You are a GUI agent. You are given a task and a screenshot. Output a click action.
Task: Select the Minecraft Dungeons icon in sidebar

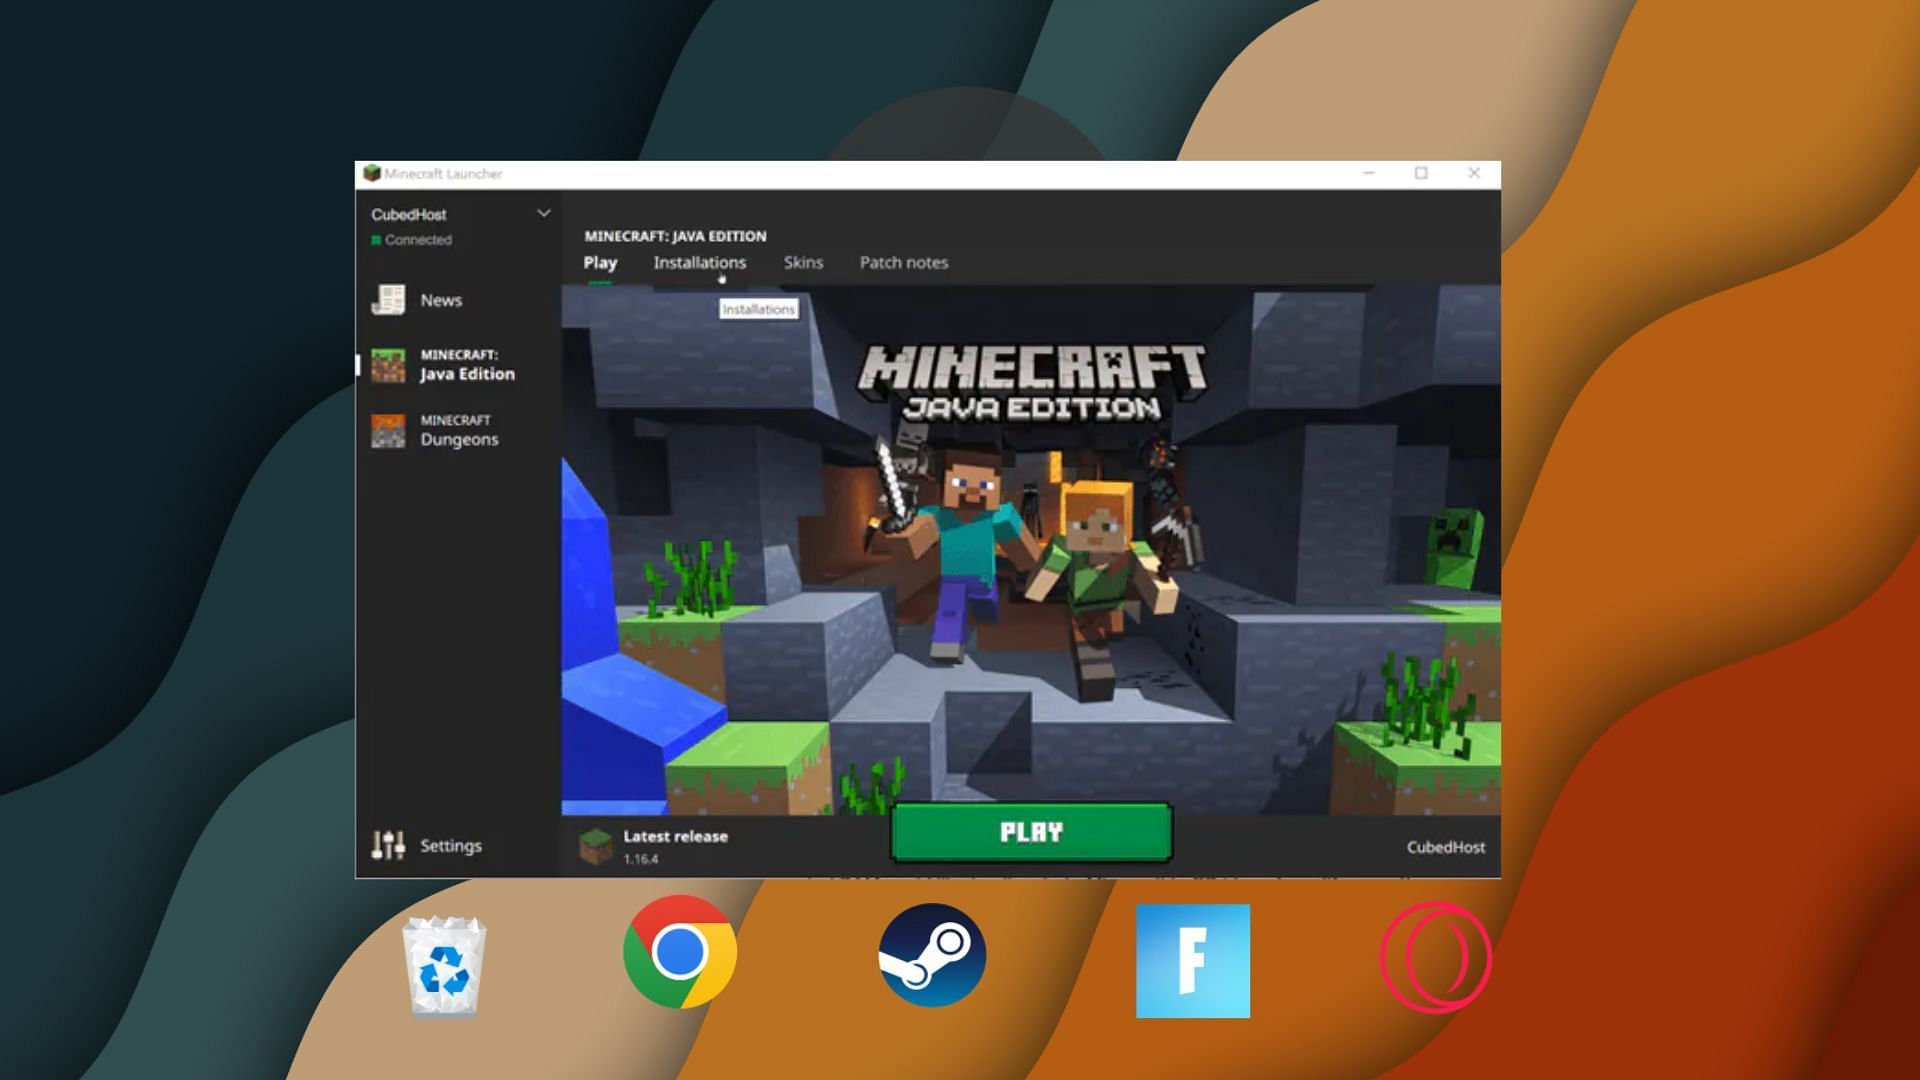(388, 431)
